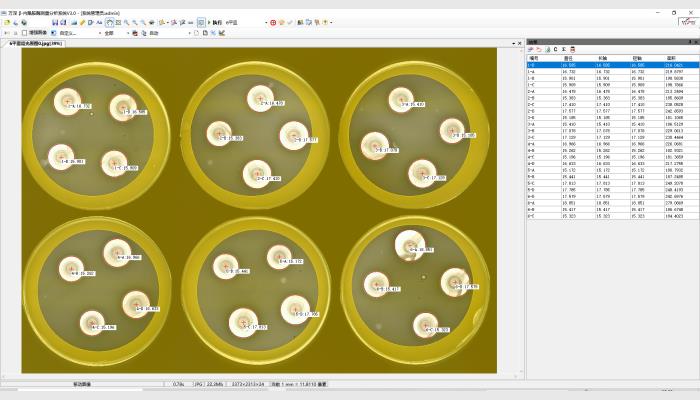Close the image document tab panel
700x400 pixels.
pos(518,43)
